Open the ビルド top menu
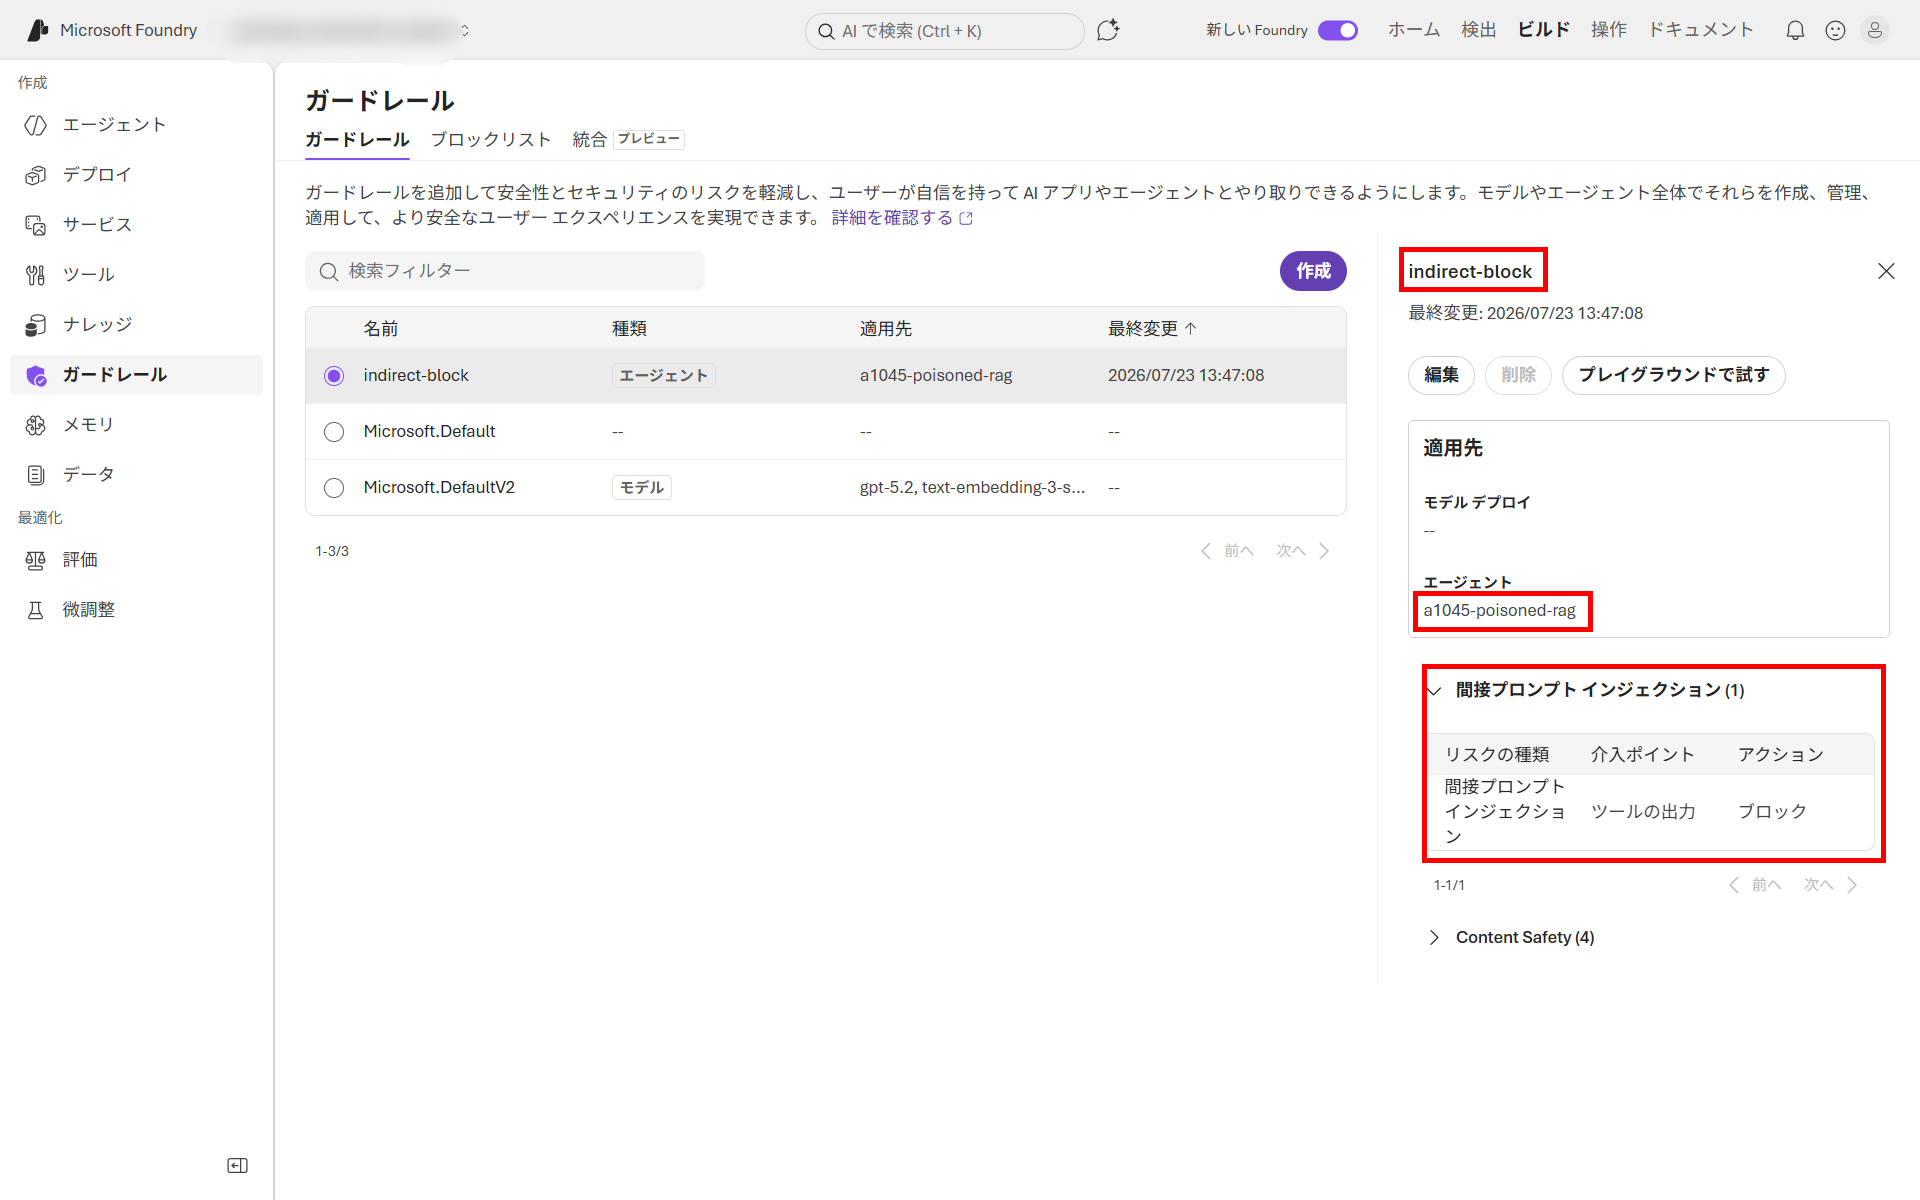 pos(1544,30)
